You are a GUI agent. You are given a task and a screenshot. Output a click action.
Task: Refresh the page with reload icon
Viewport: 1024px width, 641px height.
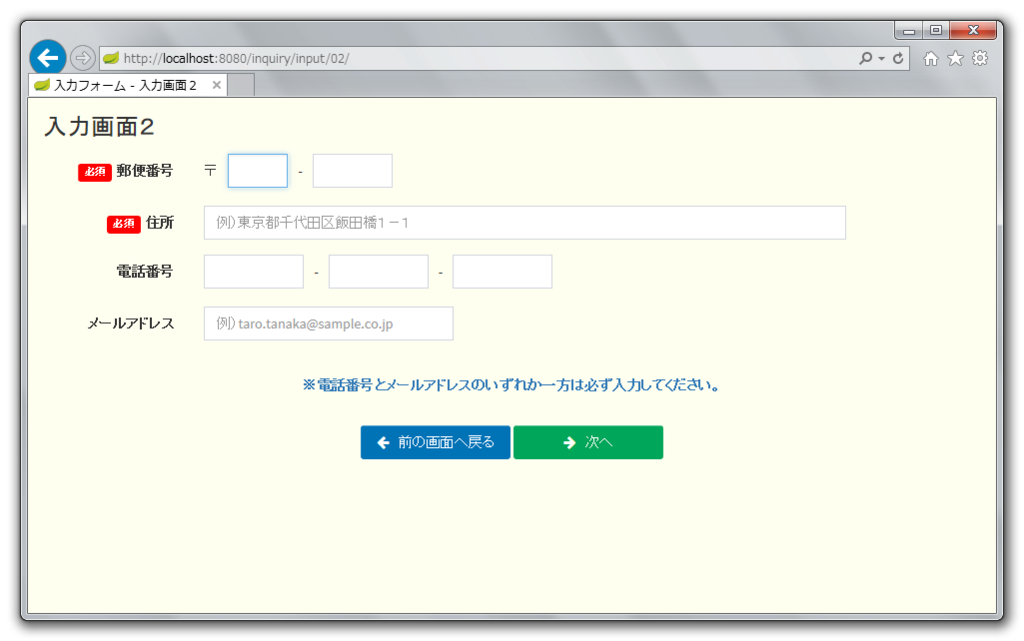898,58
